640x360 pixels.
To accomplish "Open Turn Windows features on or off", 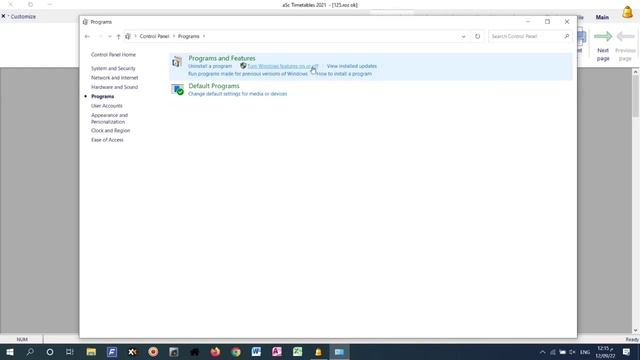I will (x=282, y=66).
